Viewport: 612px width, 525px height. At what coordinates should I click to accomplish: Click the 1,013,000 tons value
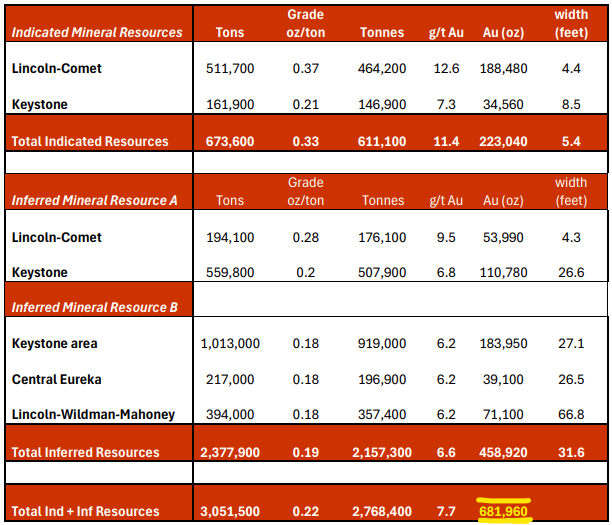click(229, 343)
